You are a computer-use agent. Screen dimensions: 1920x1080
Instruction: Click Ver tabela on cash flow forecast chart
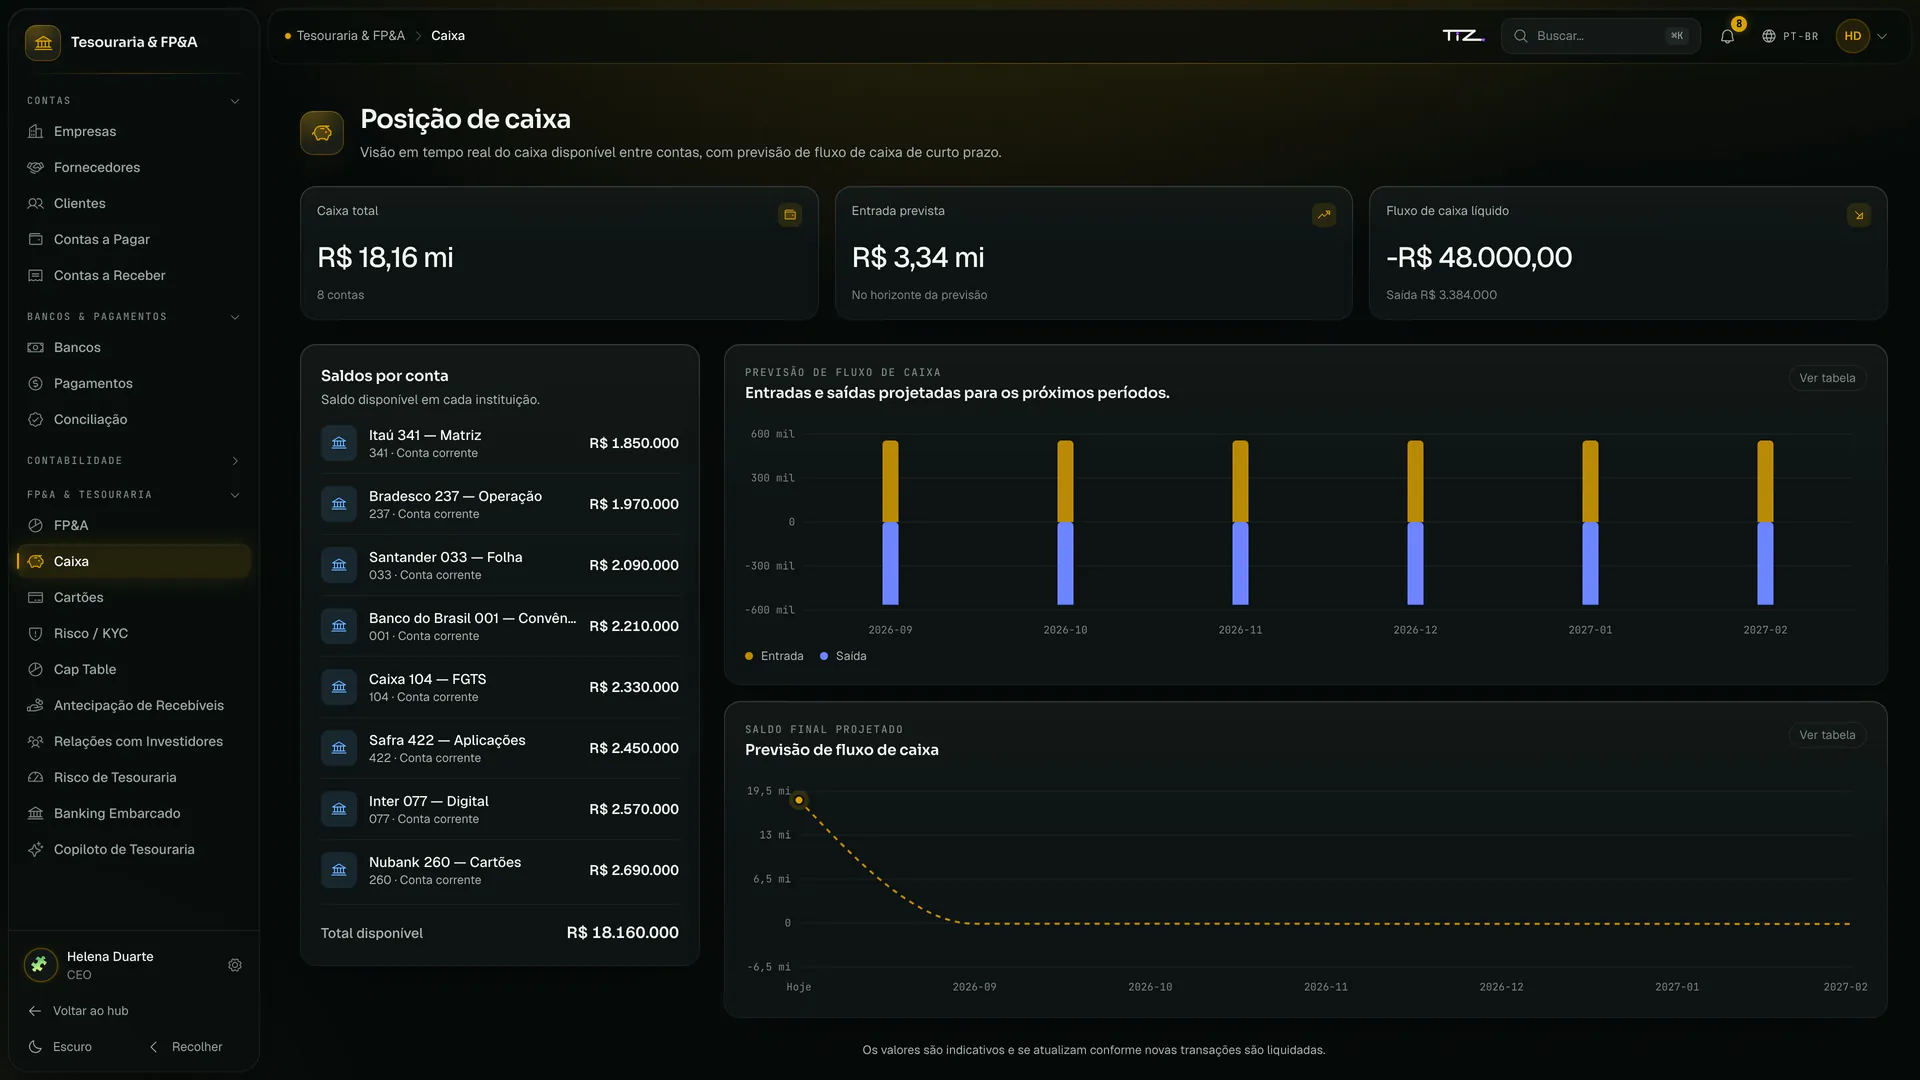point(1827,378)
